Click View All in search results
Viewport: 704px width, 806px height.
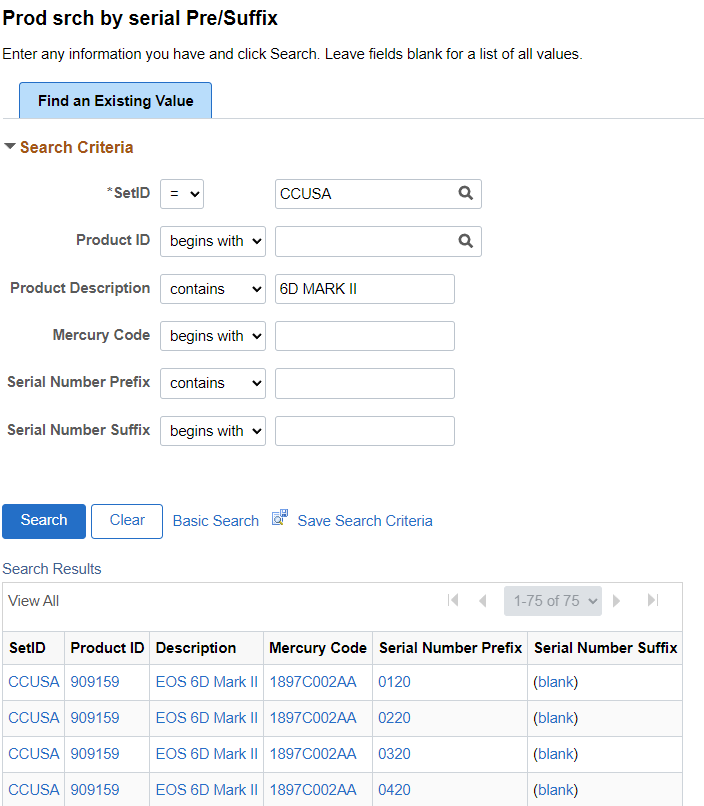(33, 601)
